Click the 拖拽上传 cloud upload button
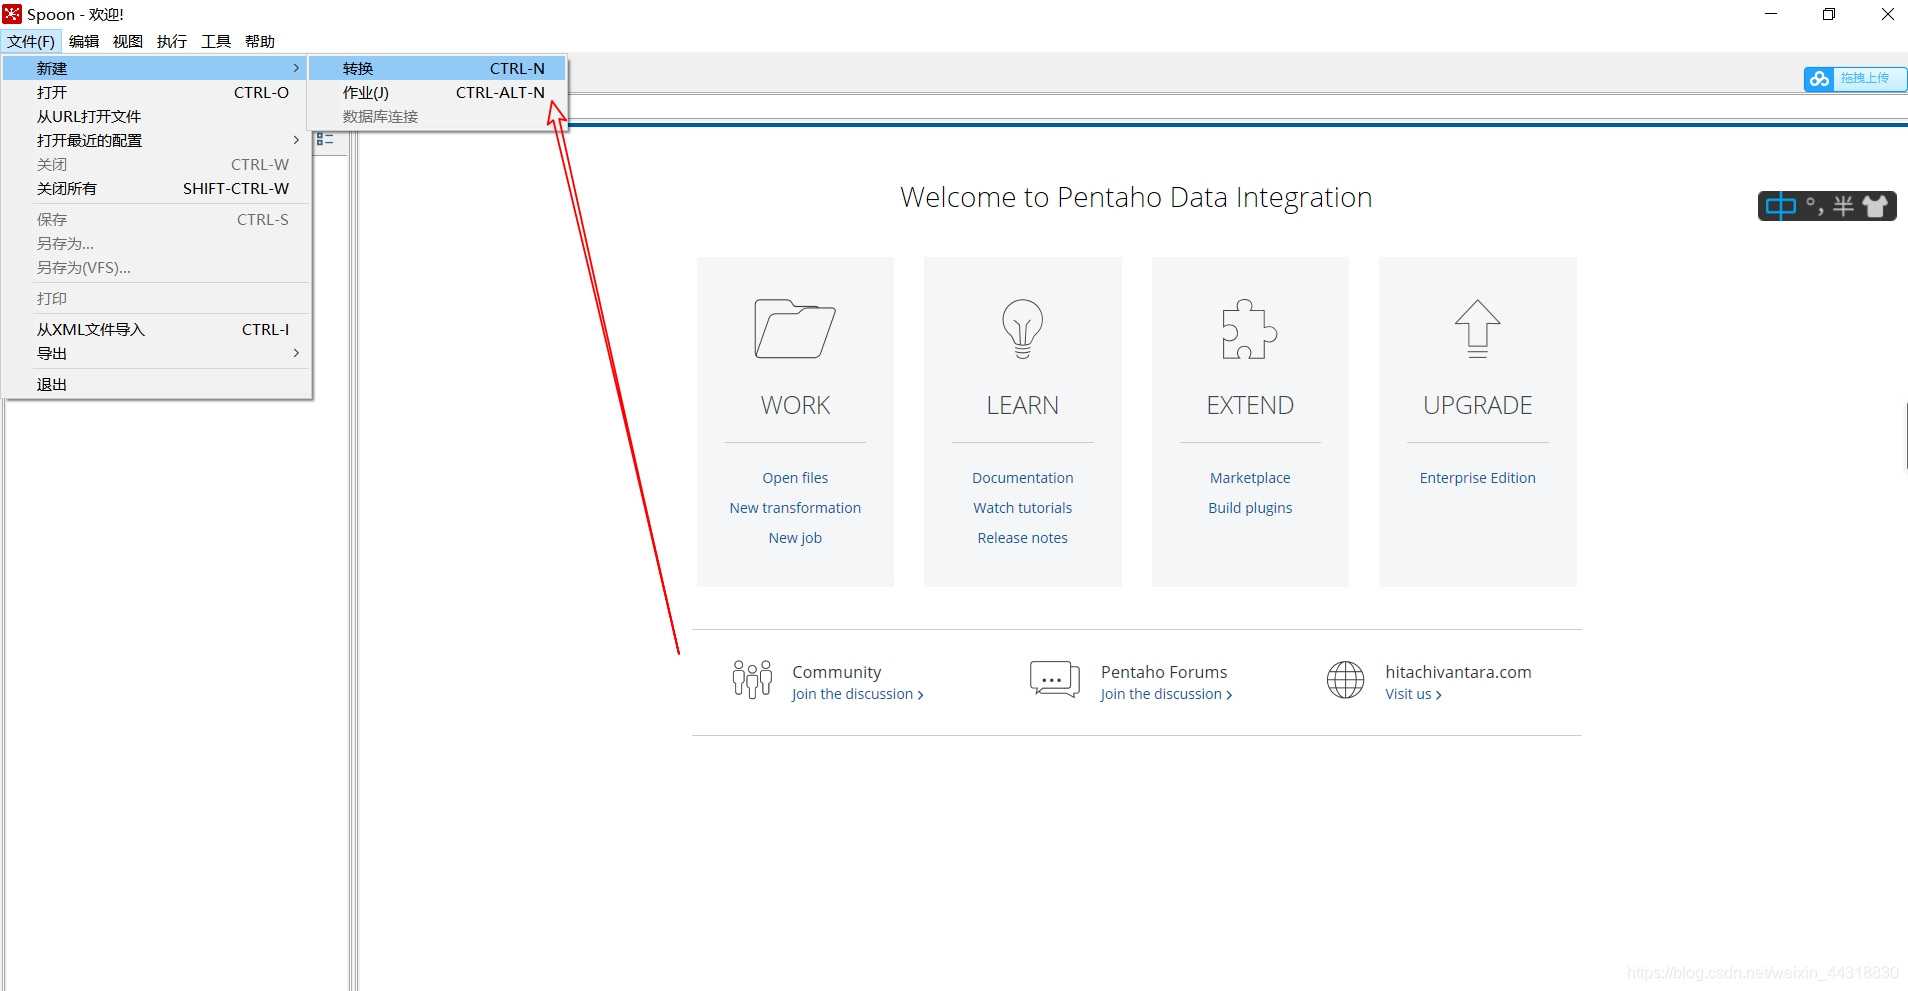Viewport: 1908px width, 991px height. point(1855,79)
